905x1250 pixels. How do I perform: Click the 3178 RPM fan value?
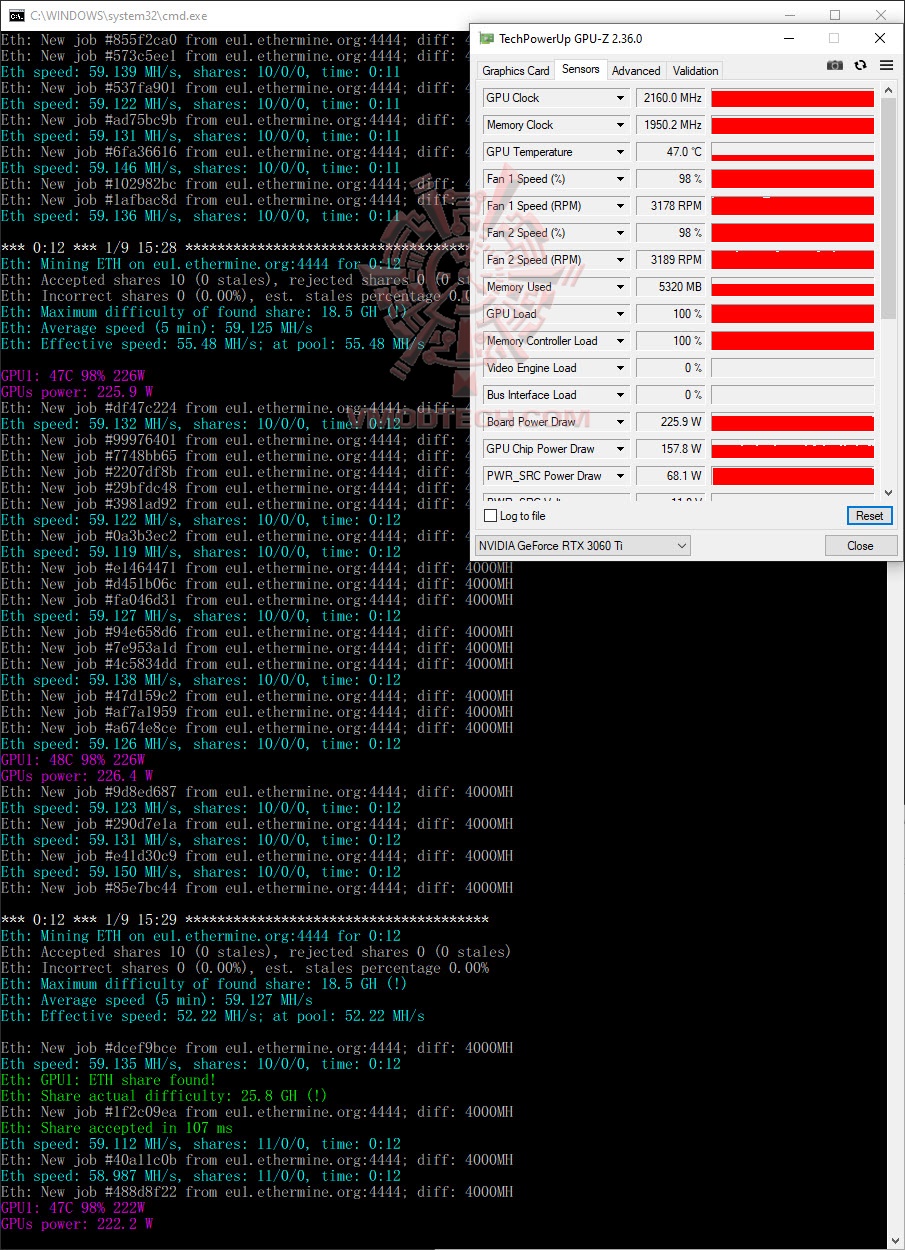670,206
